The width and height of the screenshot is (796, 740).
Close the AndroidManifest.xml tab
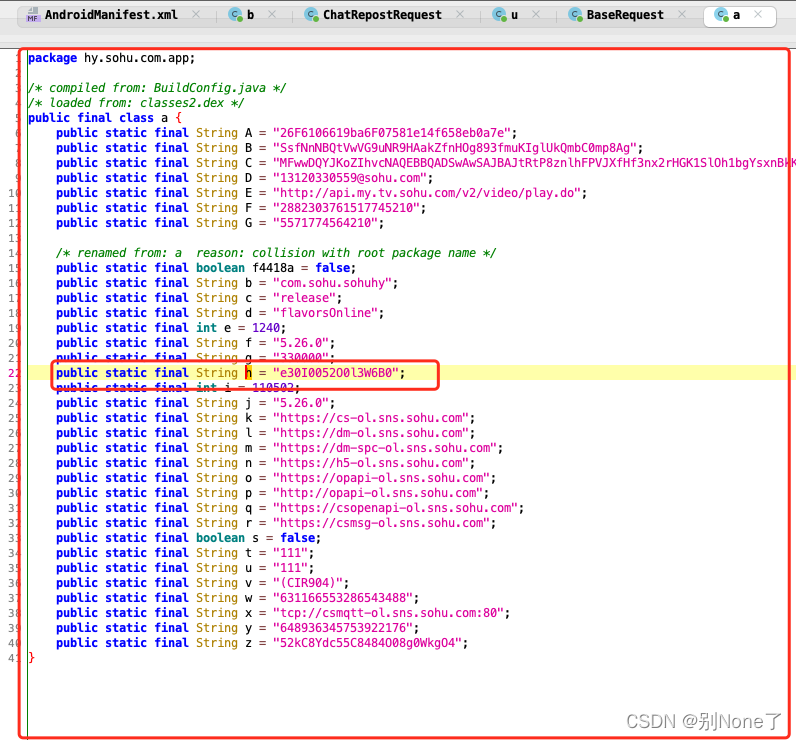[196, 15]
